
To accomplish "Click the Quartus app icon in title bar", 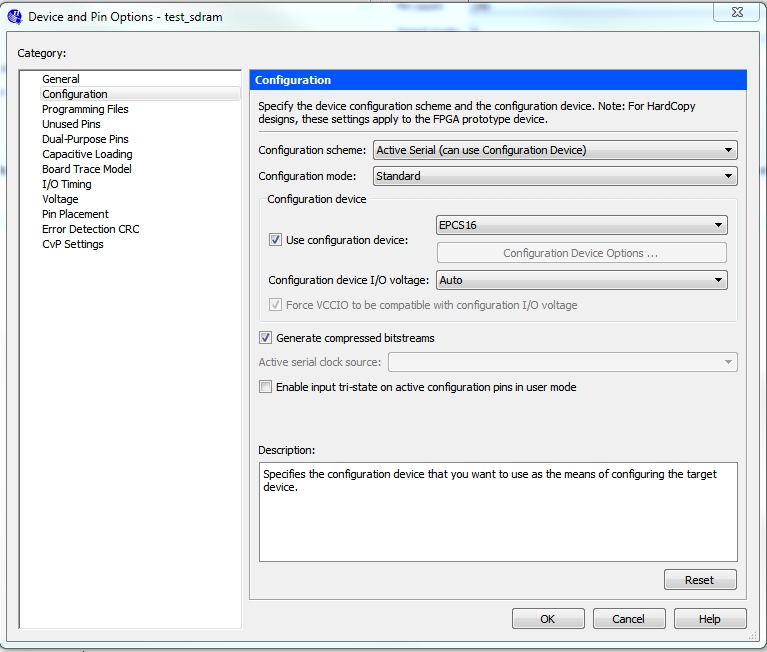I will click(x=15, y=17).
